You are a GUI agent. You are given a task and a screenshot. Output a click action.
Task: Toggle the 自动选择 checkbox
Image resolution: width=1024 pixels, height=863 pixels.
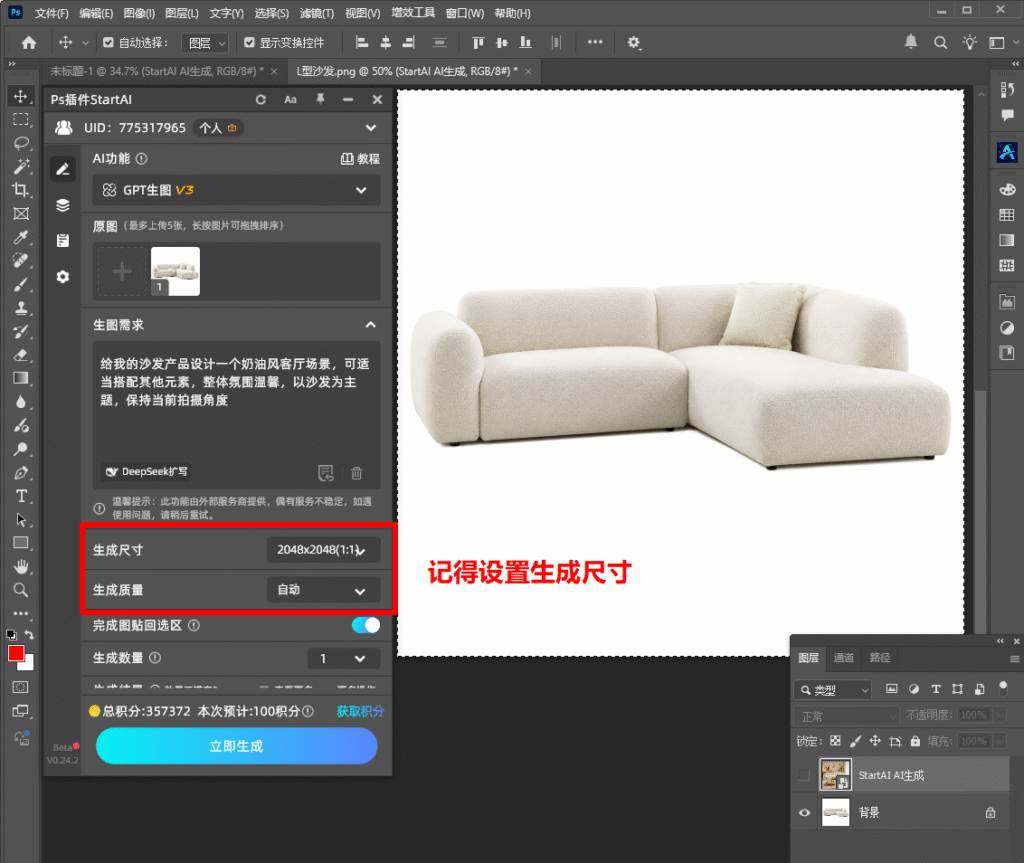pyautogui.click(x=108, y=42)
